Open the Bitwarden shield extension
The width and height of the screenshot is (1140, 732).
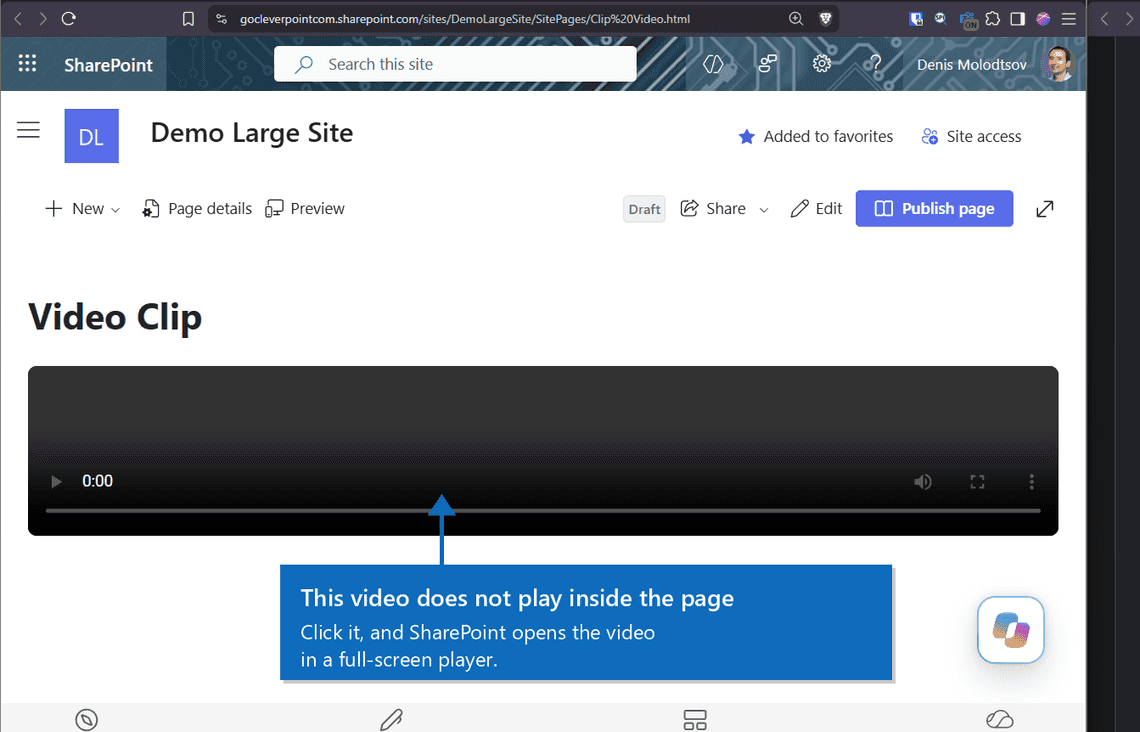916,19
